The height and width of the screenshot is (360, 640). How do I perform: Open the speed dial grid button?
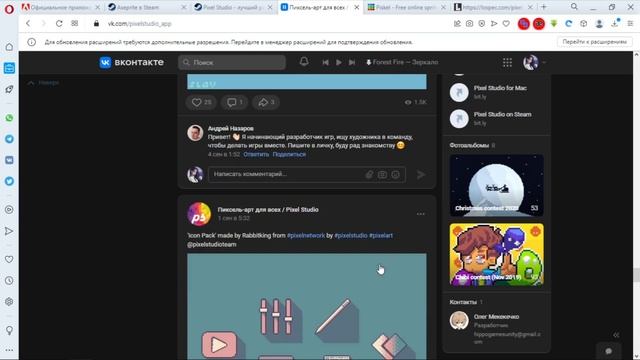coord(74,24)
